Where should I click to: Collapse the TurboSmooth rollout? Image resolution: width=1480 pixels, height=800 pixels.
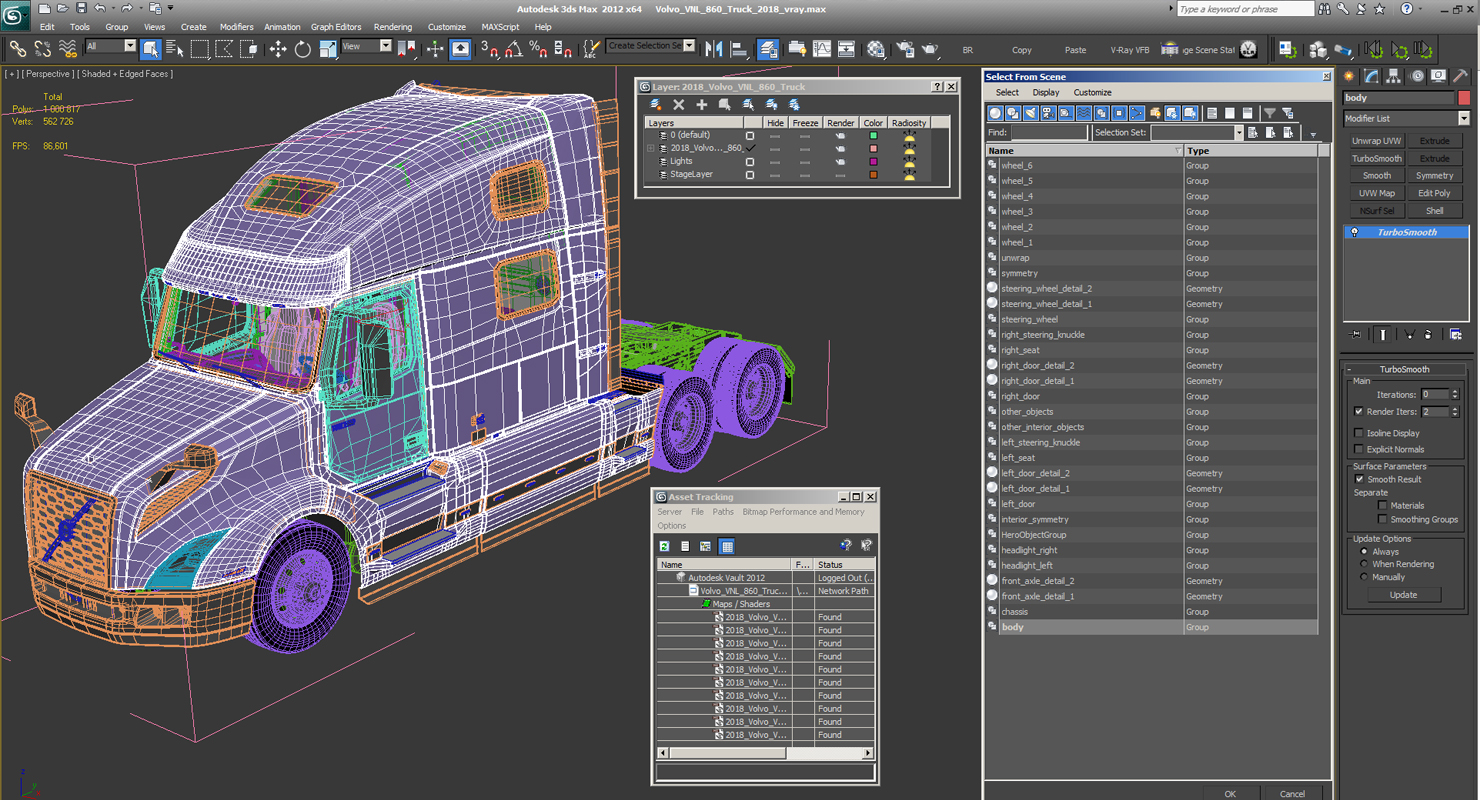pos(1349,369)
